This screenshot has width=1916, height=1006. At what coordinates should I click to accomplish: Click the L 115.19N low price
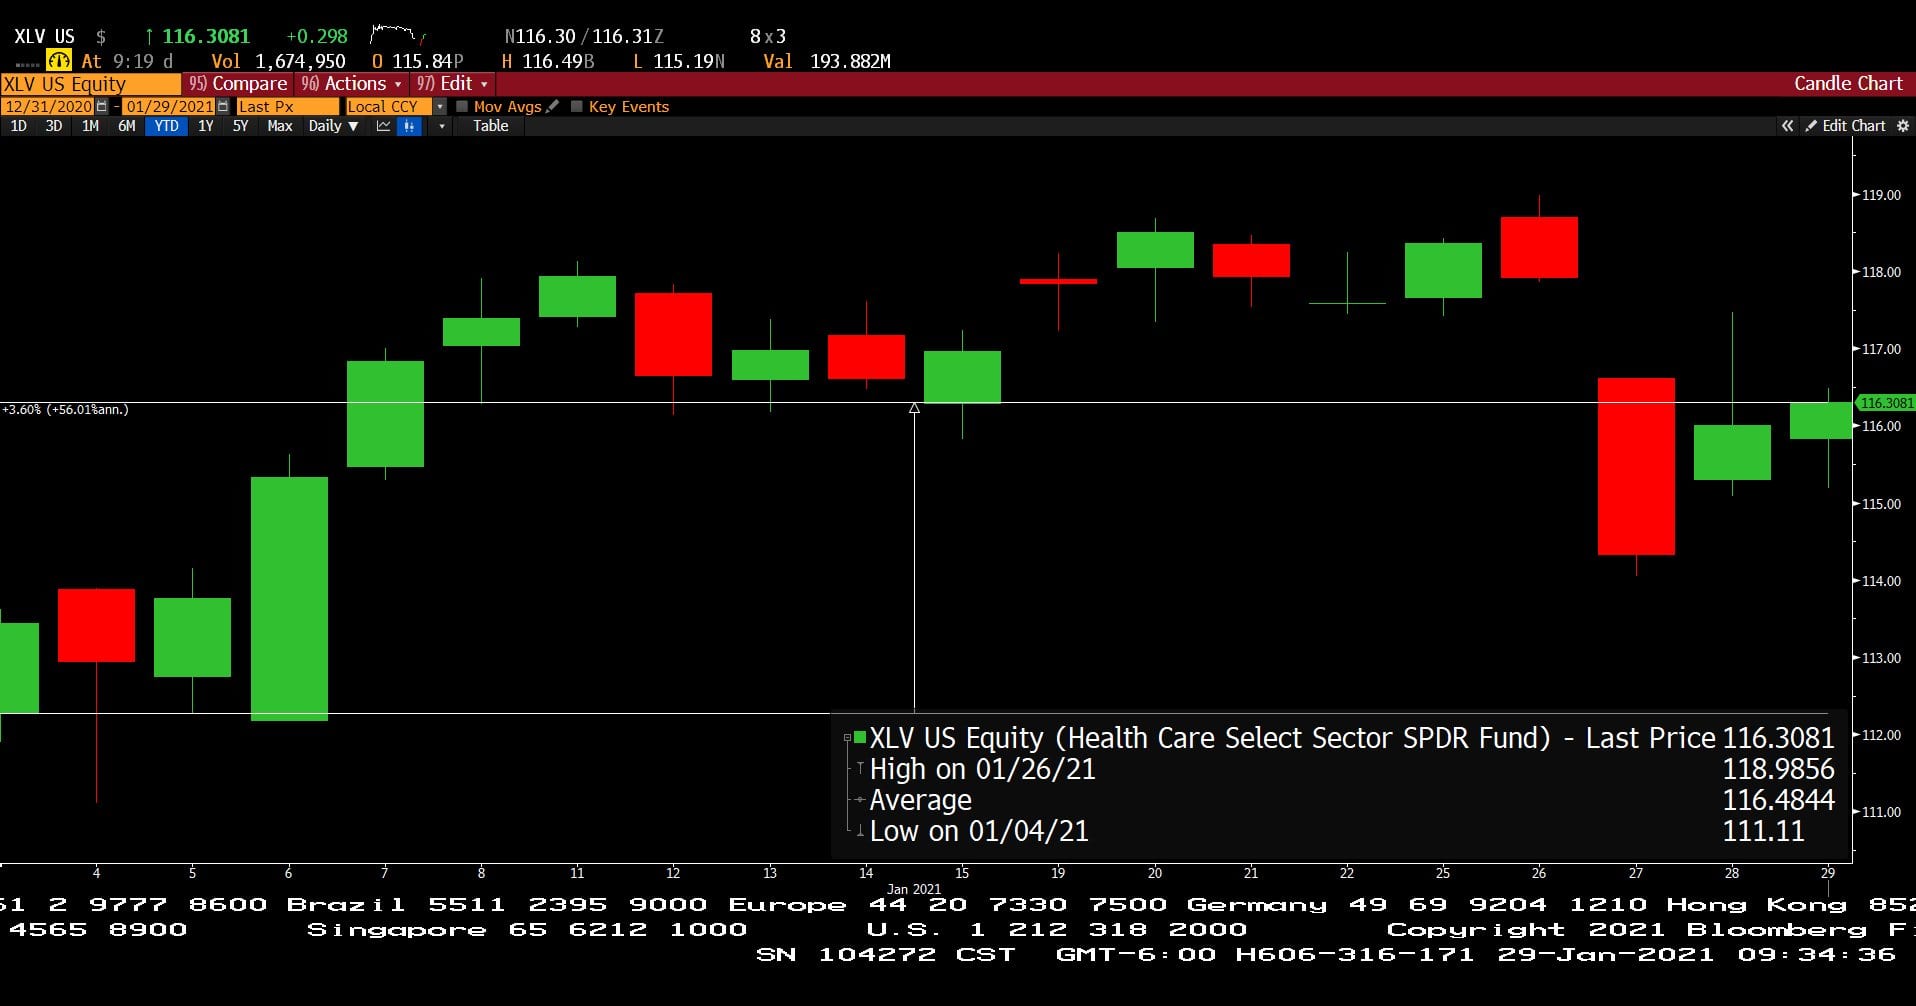(x=679, y=61)
